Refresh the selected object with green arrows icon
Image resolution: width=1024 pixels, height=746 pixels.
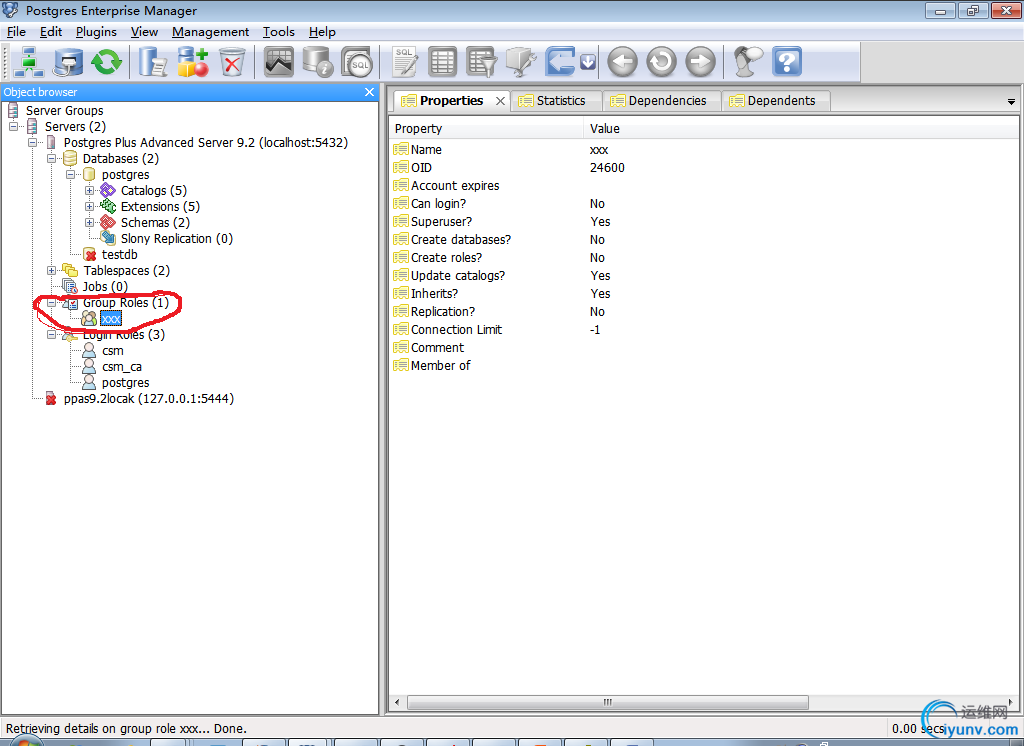click(106, 62)
